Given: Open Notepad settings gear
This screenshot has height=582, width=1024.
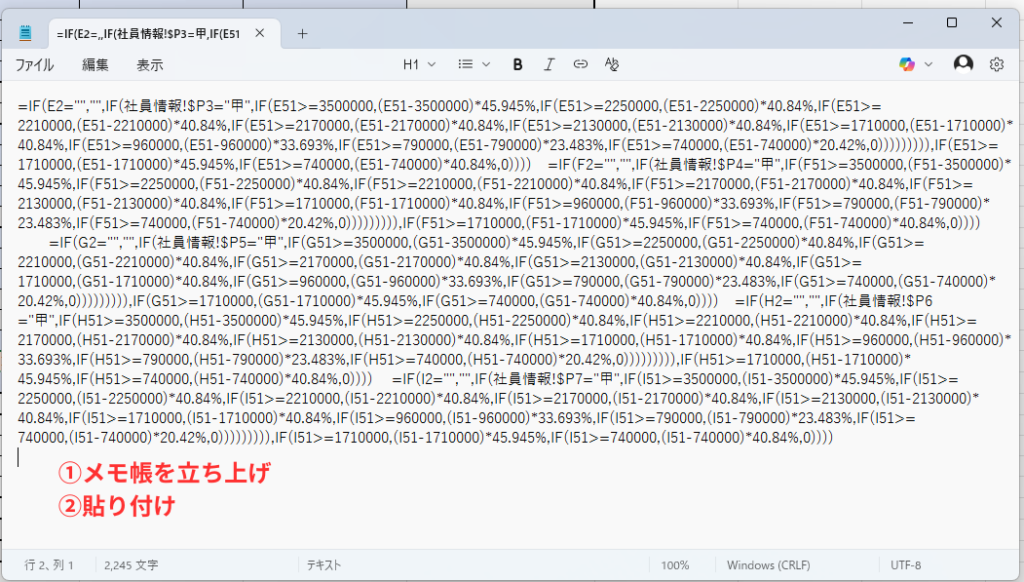Looking at the screenshot, I should coord(996,64).
